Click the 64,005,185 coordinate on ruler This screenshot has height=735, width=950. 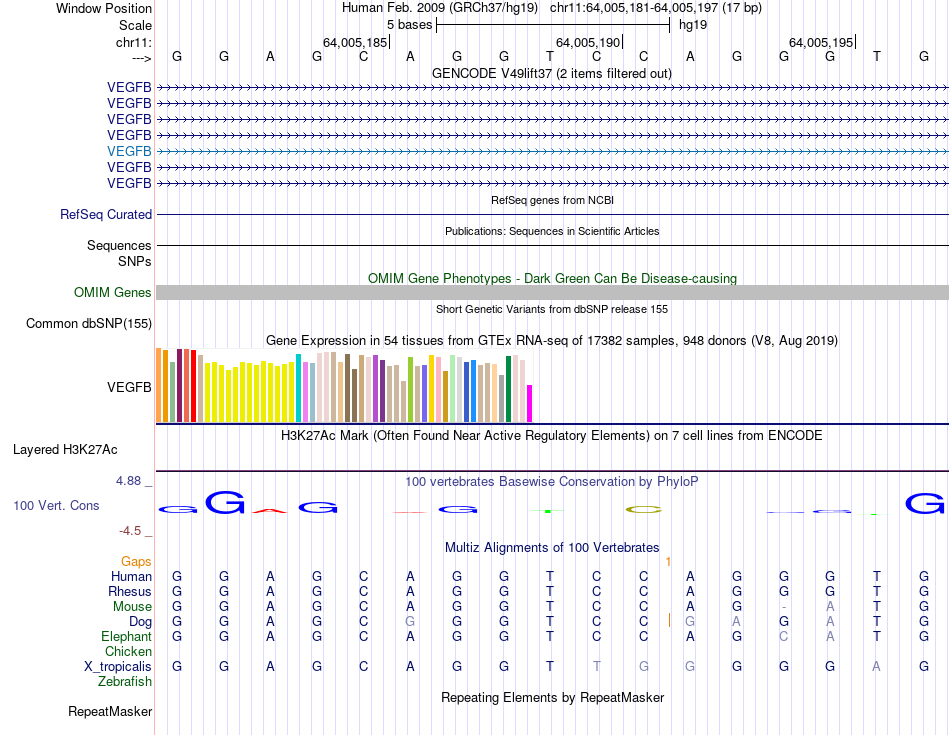(x=354, y=42)
